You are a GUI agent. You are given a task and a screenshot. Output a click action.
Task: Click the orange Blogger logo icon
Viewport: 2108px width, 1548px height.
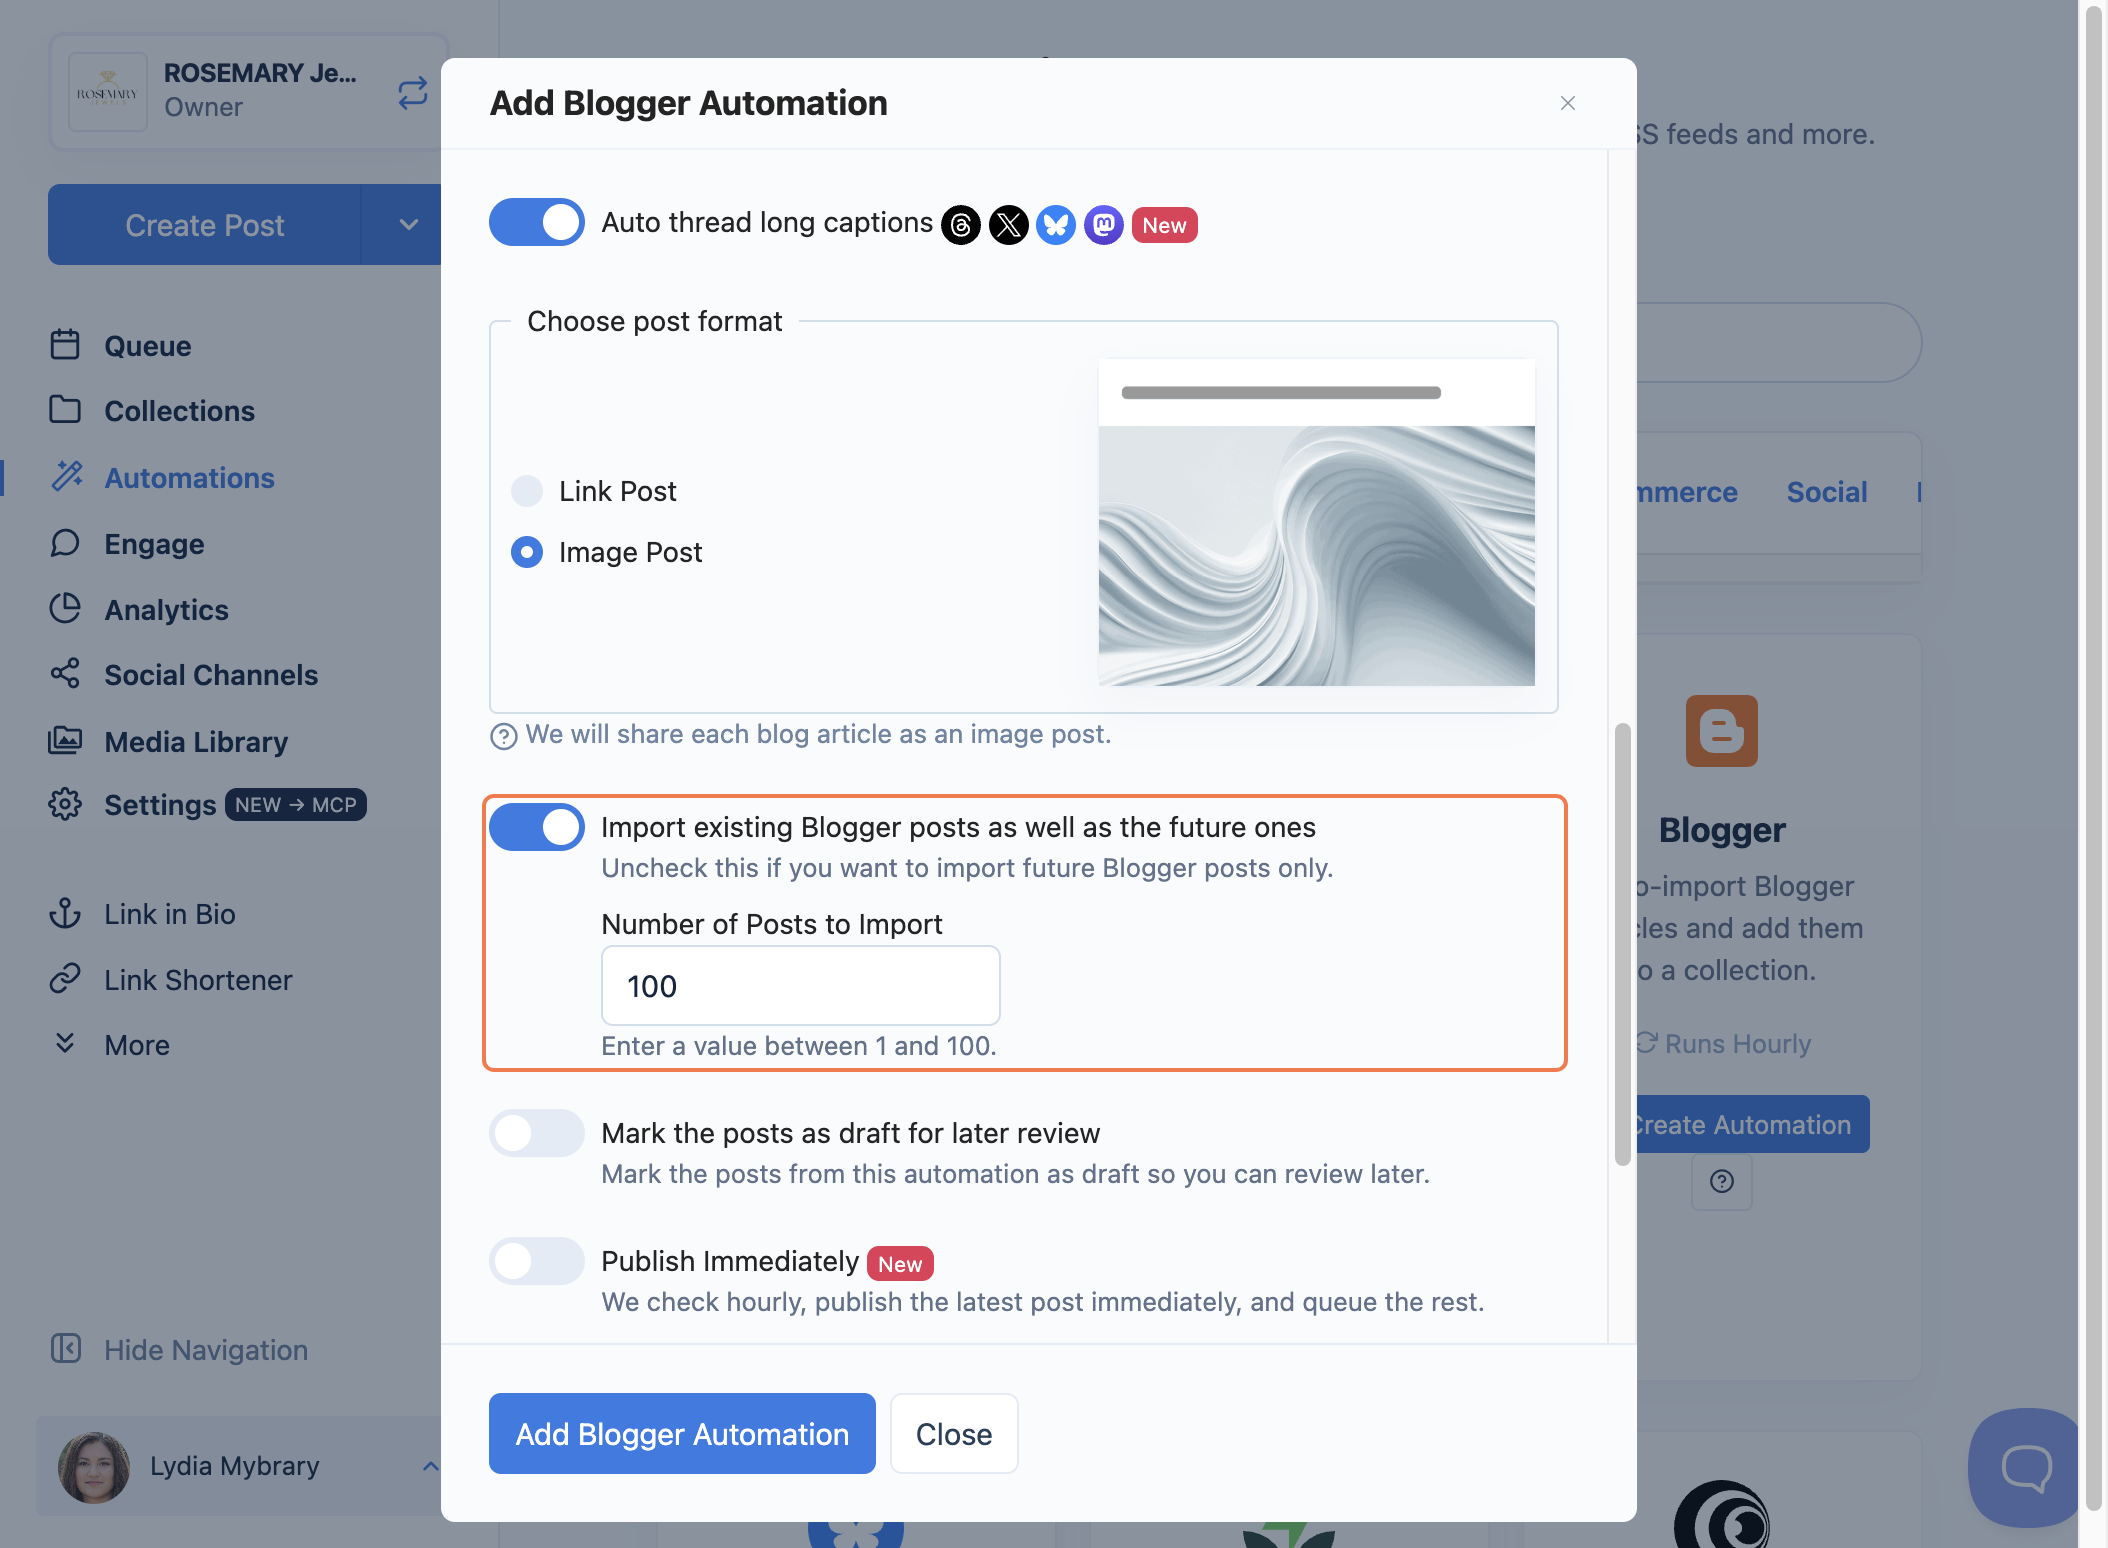coord(1722,731)
